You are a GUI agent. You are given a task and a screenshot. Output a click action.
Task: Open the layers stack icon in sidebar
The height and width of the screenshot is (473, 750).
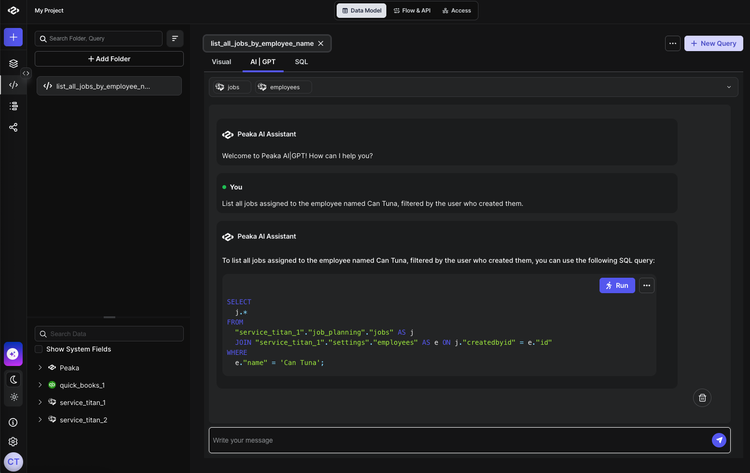[x=13, y=63]
